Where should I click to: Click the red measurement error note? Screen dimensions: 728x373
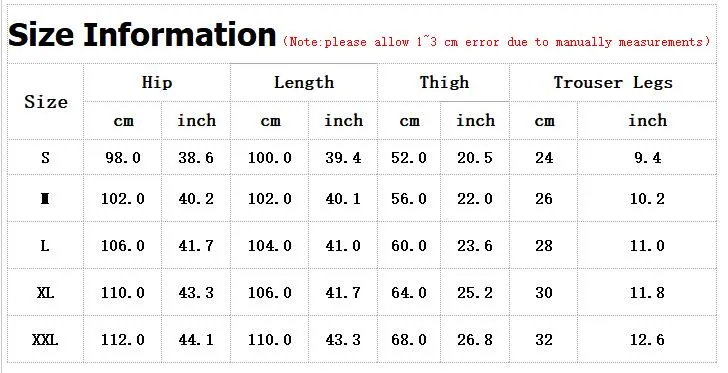point(496,42)
